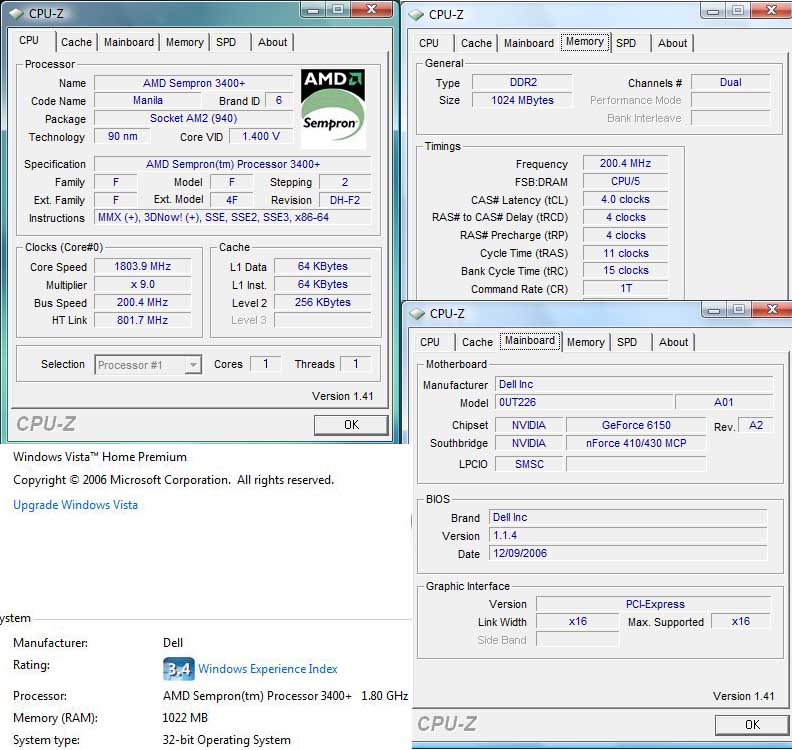Open Memory tab in Mainboard window

pos(585,342)
